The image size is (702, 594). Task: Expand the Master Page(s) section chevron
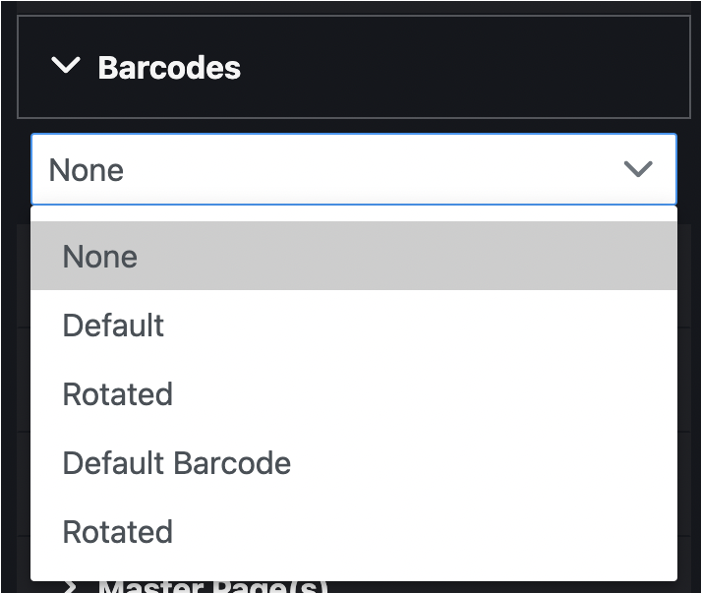pyautogui.click(x=68, y=587)
